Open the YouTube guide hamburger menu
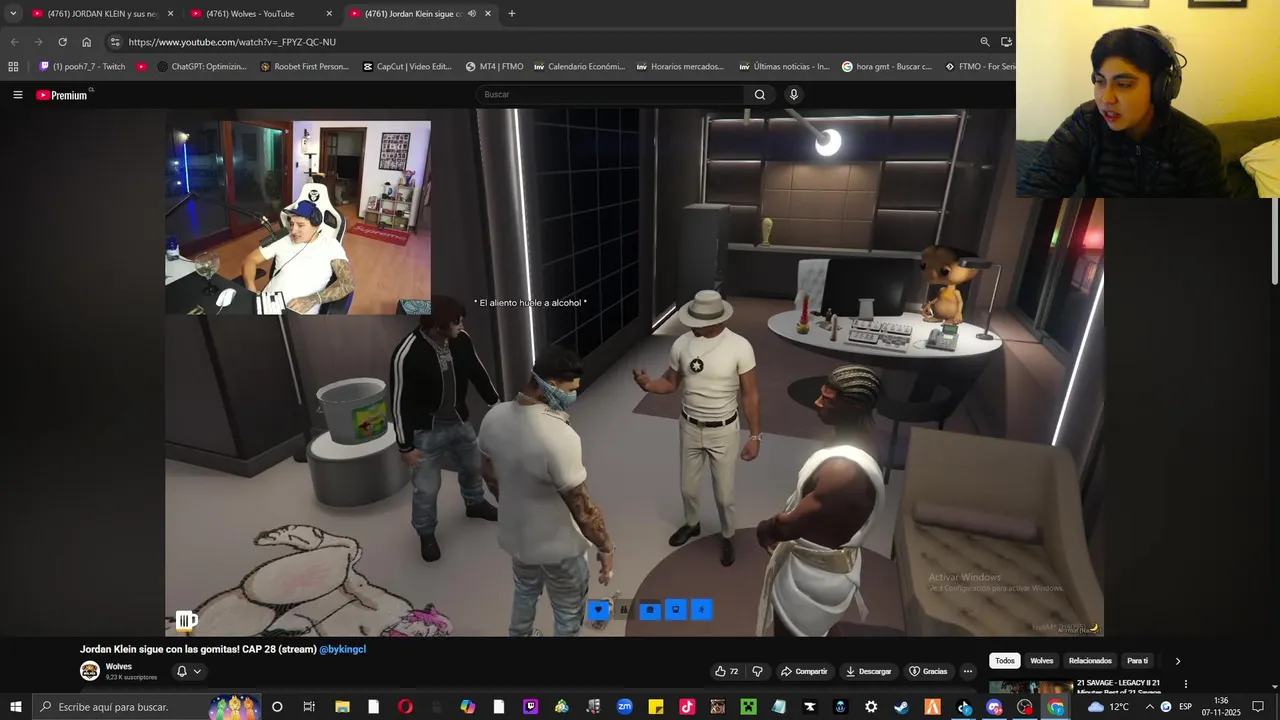The width and height of the screenshot is (1280, 720). coord(18,95)
